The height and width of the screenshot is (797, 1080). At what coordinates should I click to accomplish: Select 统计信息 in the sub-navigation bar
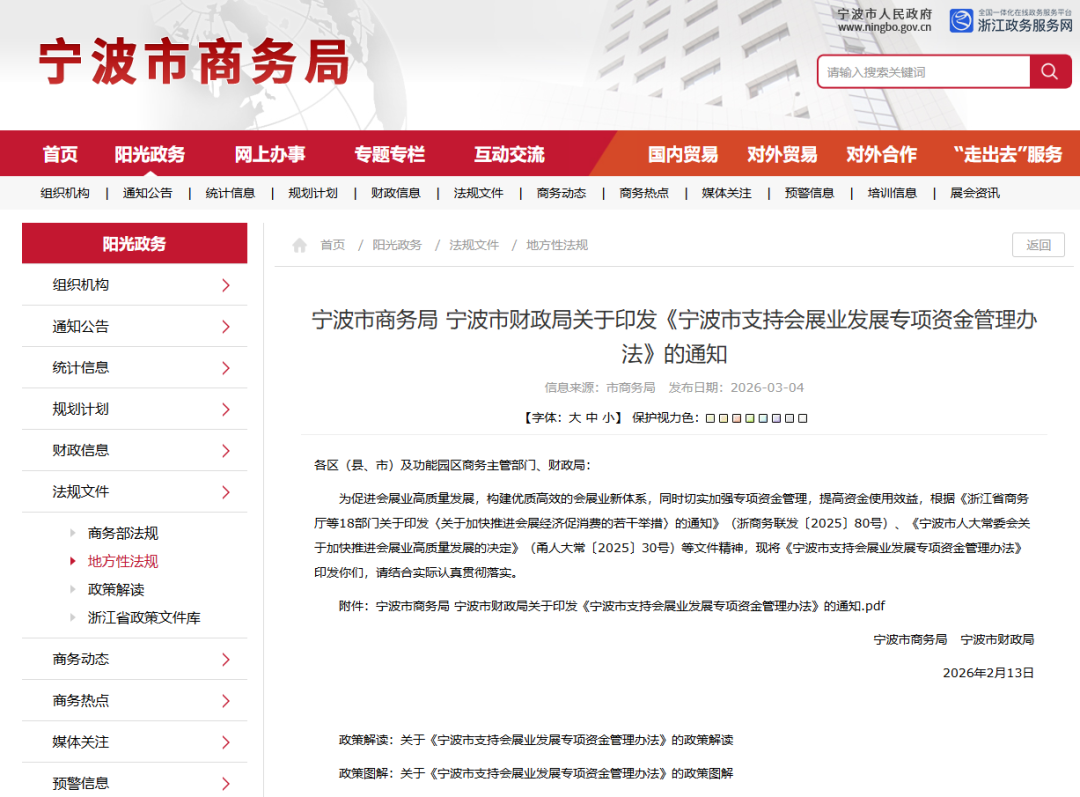tap(230, 194)
